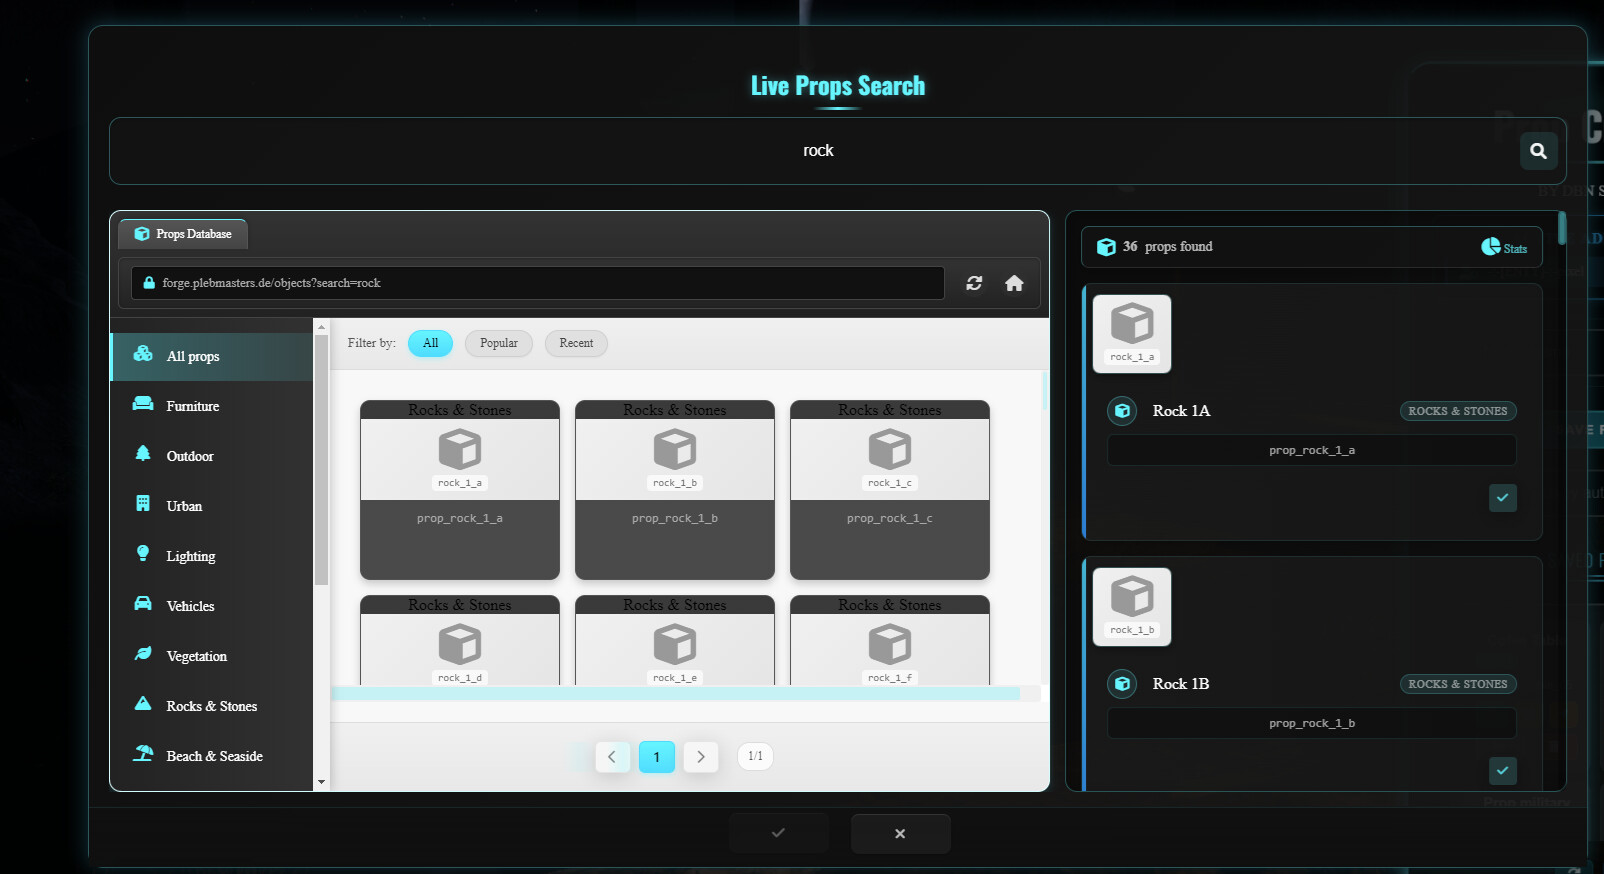Click the horizontal scrollbar under prop grid
Image resolution: width=1604 pixels, height=874 pixels.
675,693
